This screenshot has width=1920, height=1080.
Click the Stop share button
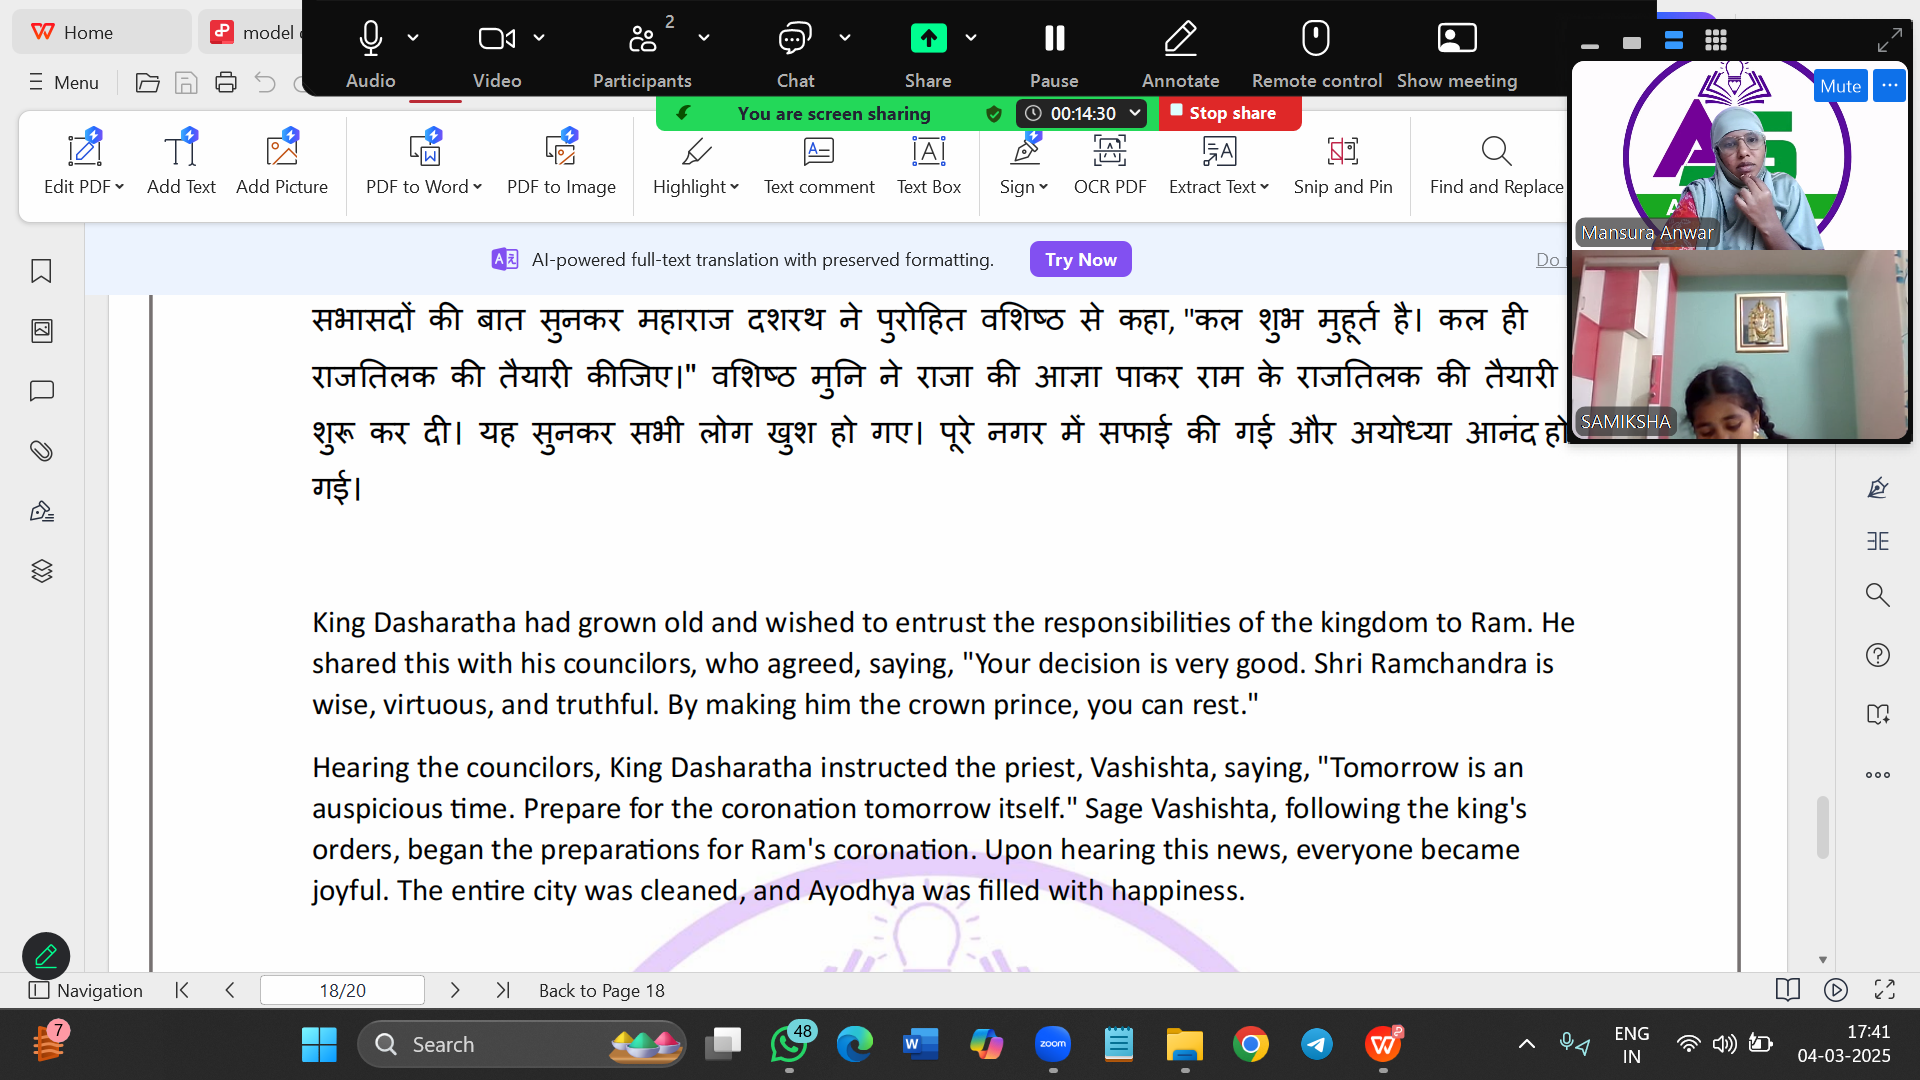(x=1230, y=113)
